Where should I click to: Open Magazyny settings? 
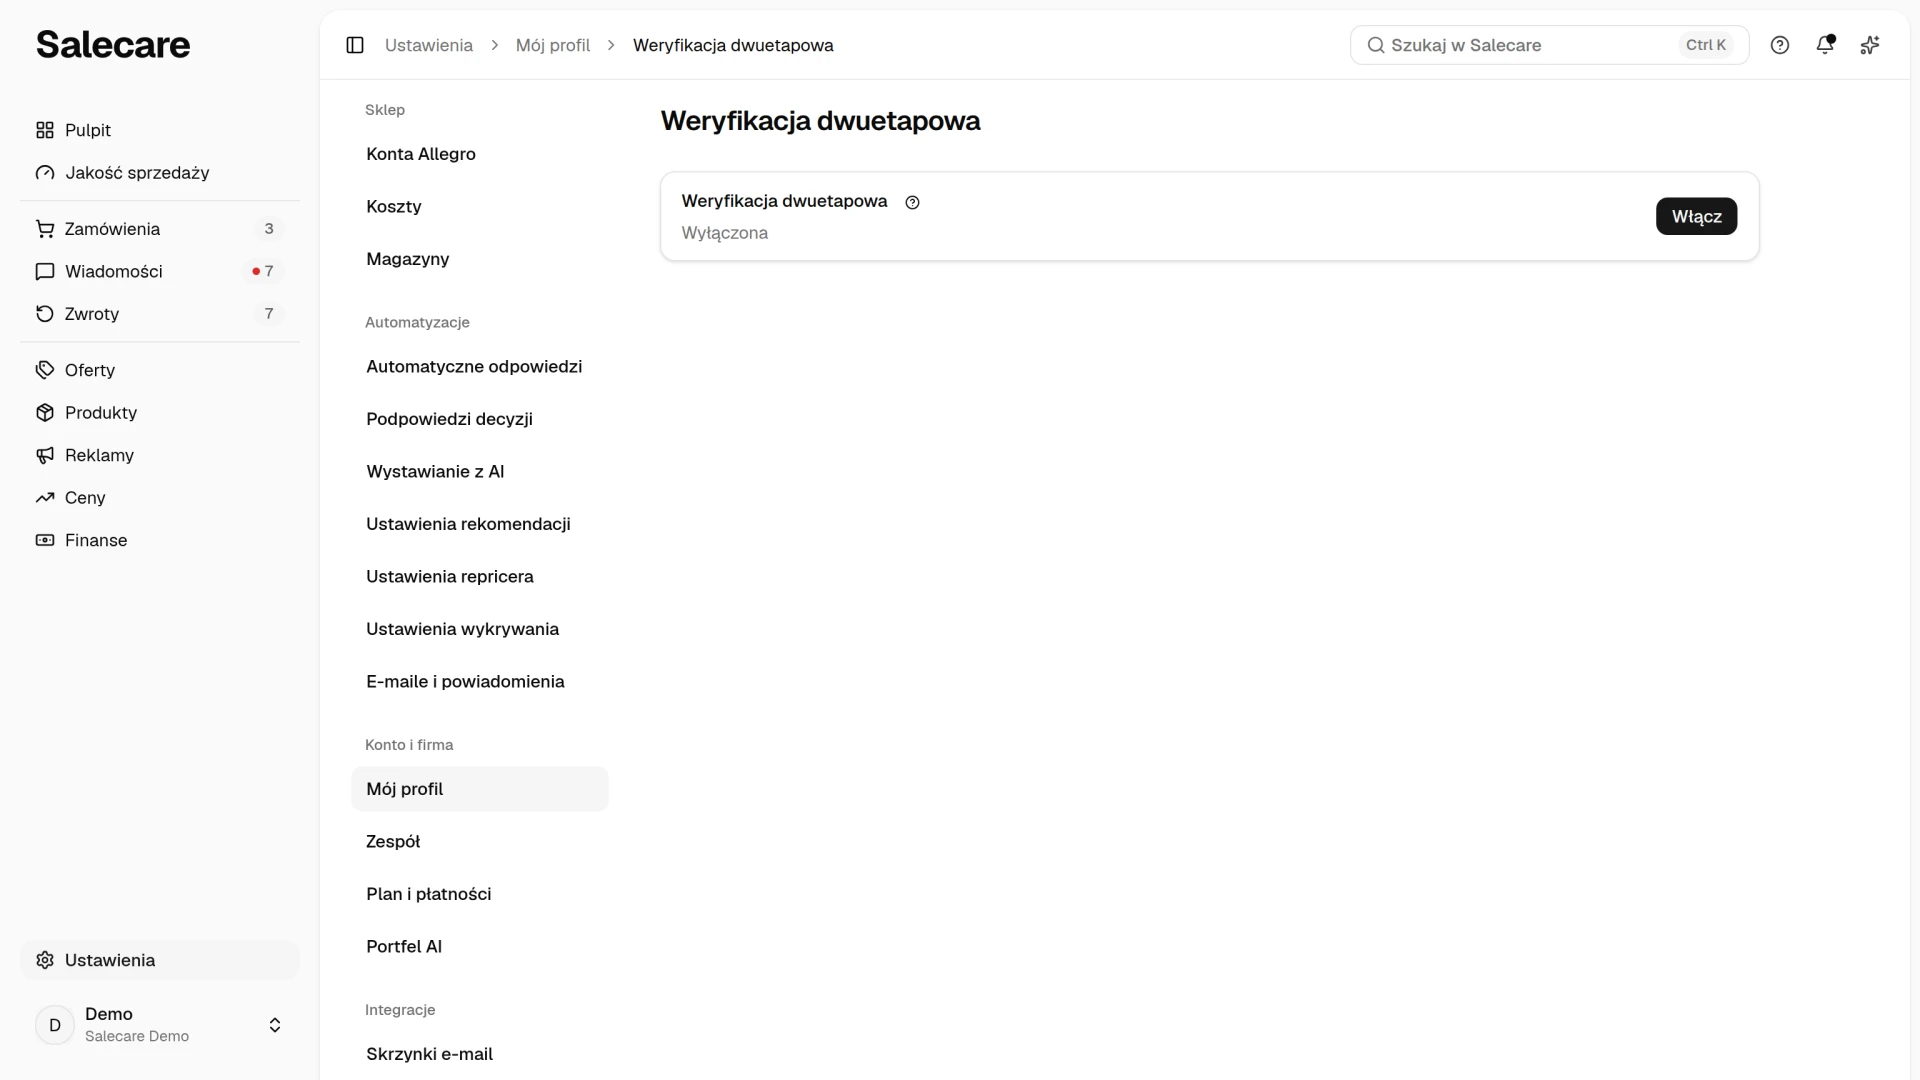tap(480, 259)
